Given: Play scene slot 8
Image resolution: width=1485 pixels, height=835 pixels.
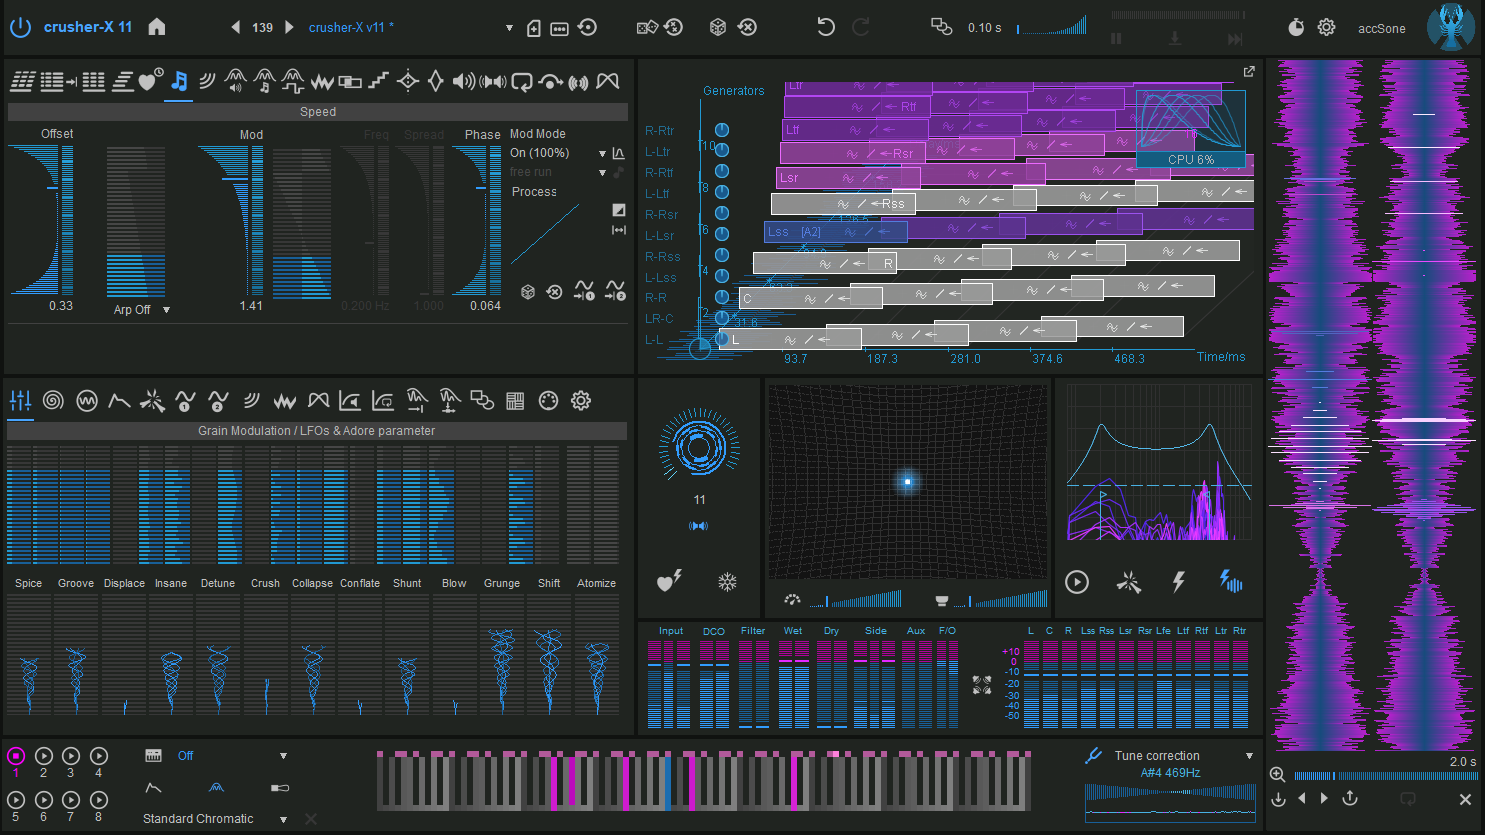Looking at the screenshot, I should click(99, 800).
